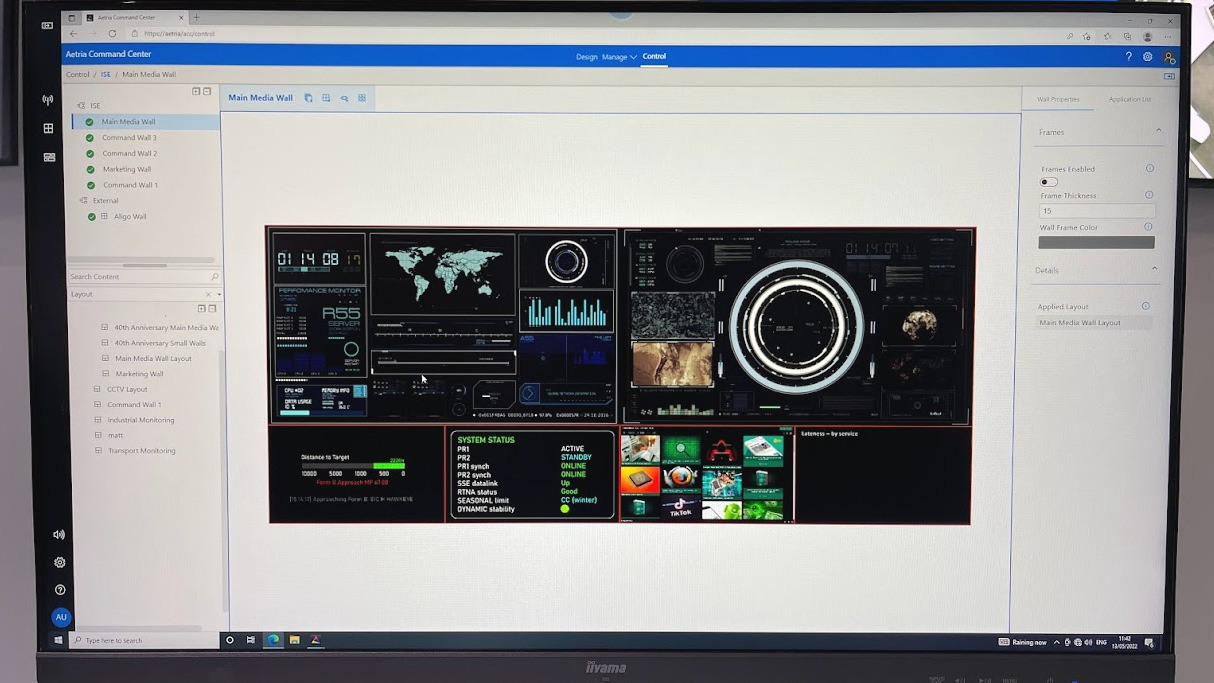
Task: Open the settings gear in left sidebar
Action: (60, 563)
